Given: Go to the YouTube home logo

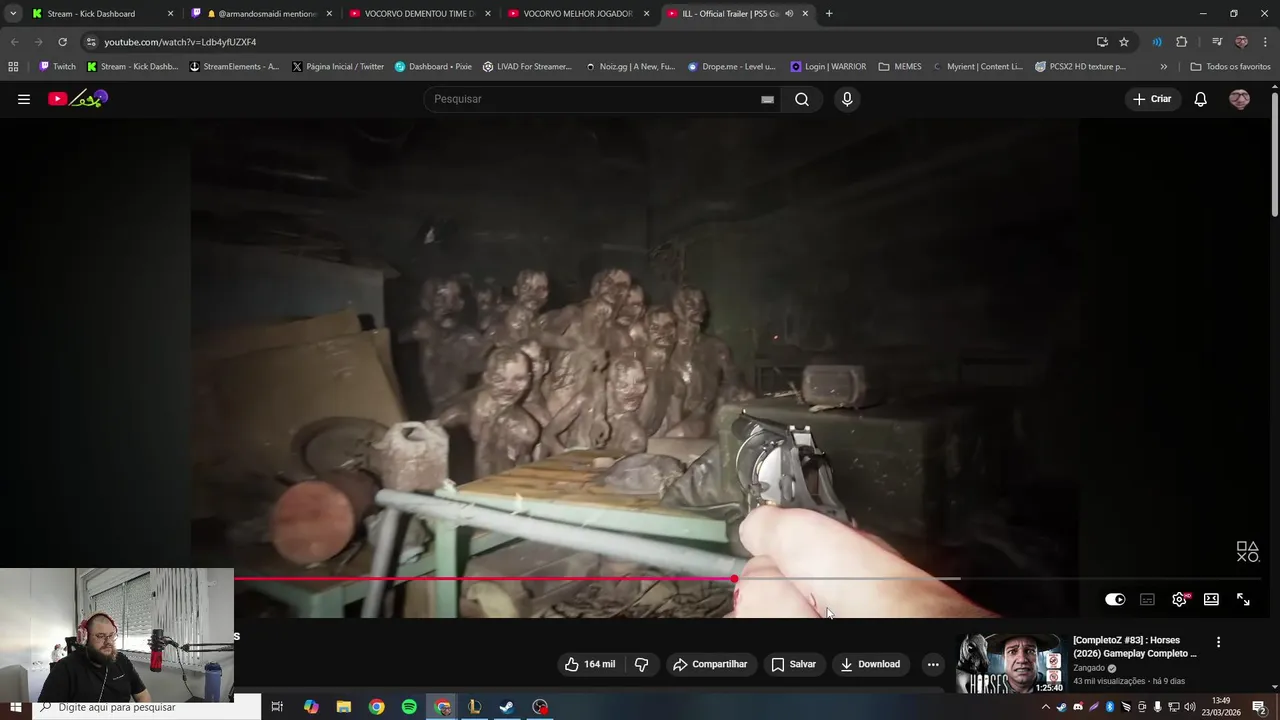Looking at the screenshot, I should [78, 99].
